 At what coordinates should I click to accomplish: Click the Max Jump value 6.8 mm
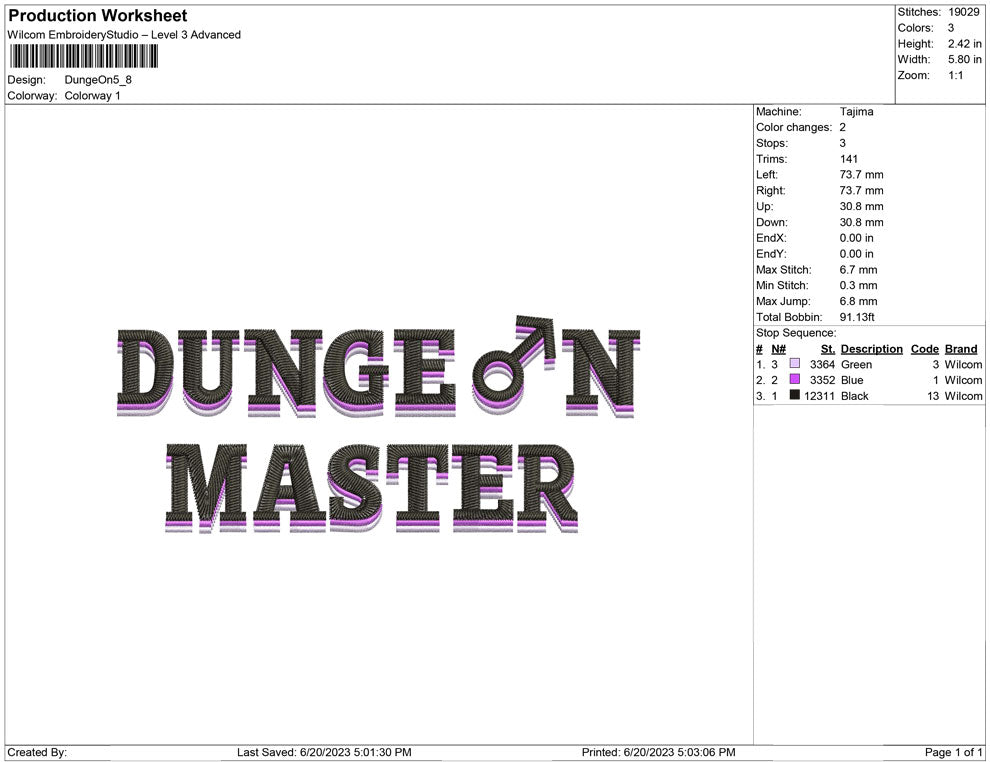click(x=858, y=301)
